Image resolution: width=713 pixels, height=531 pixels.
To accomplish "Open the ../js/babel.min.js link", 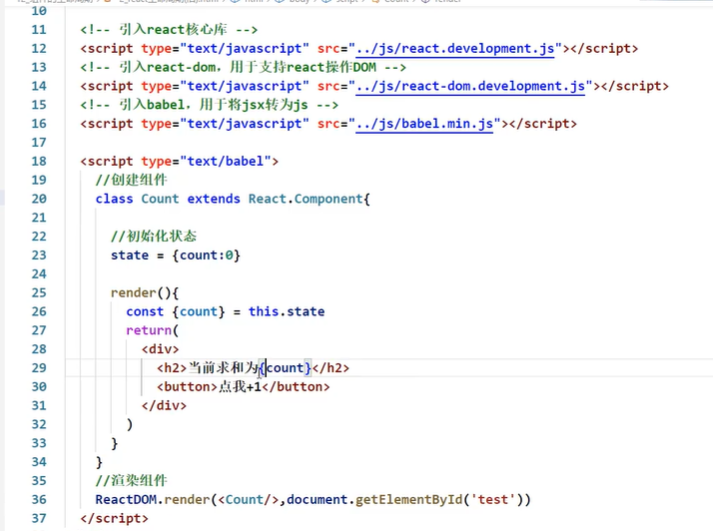I will click(x=425, y=124).
